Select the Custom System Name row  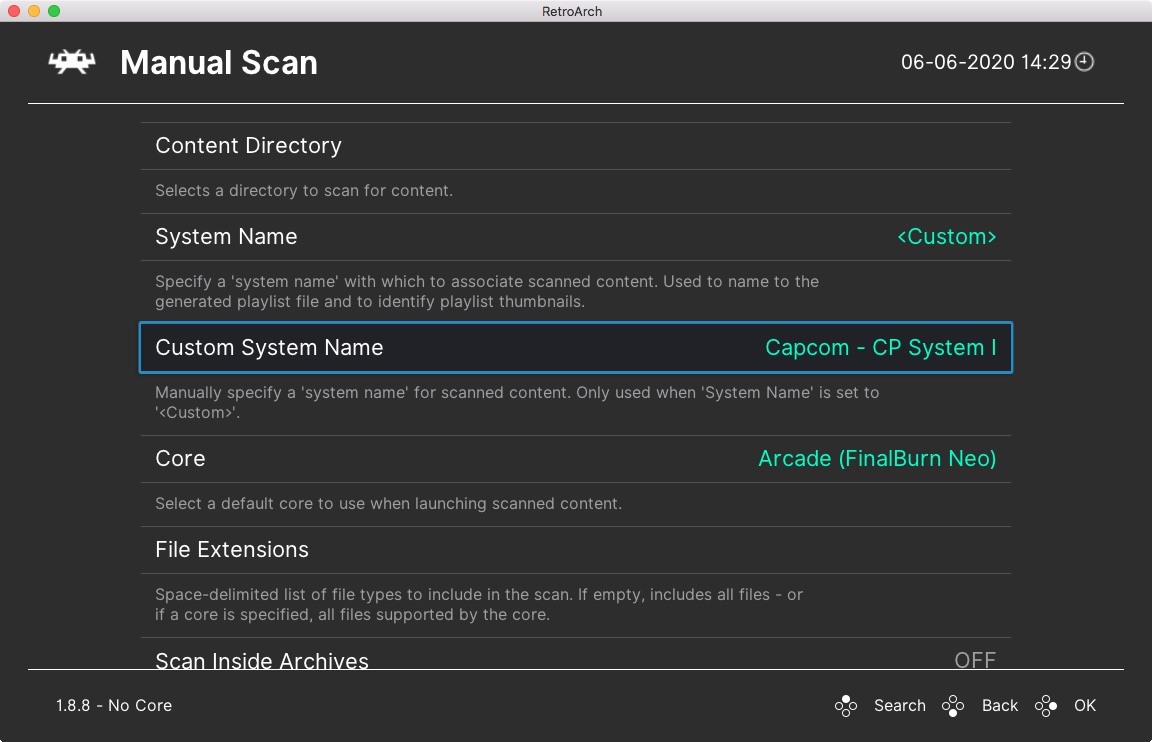[576, 347]
